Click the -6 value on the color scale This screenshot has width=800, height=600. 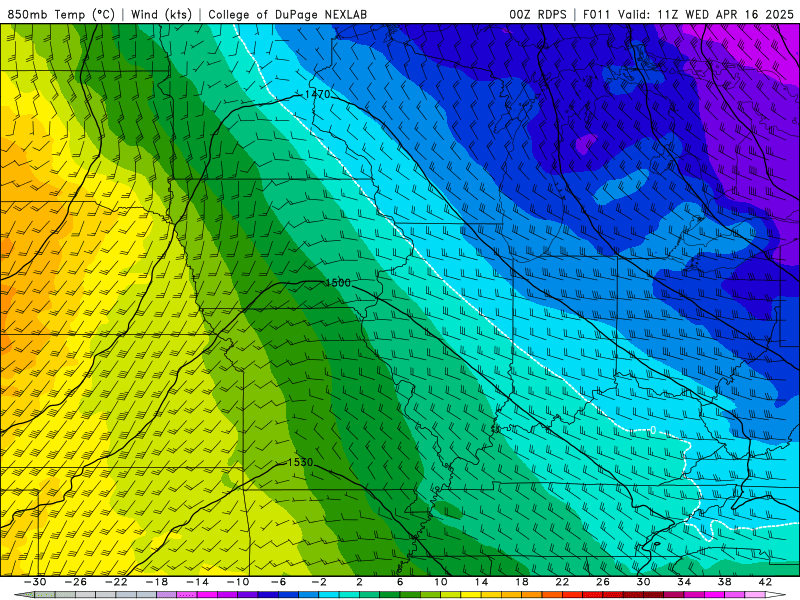278,582
